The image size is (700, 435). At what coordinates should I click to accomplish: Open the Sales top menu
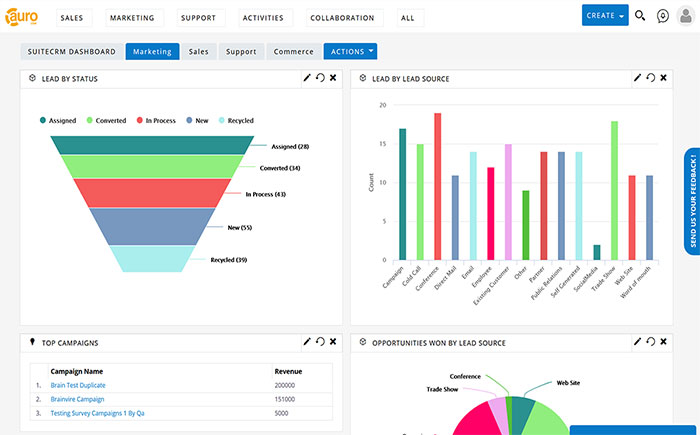72,18
